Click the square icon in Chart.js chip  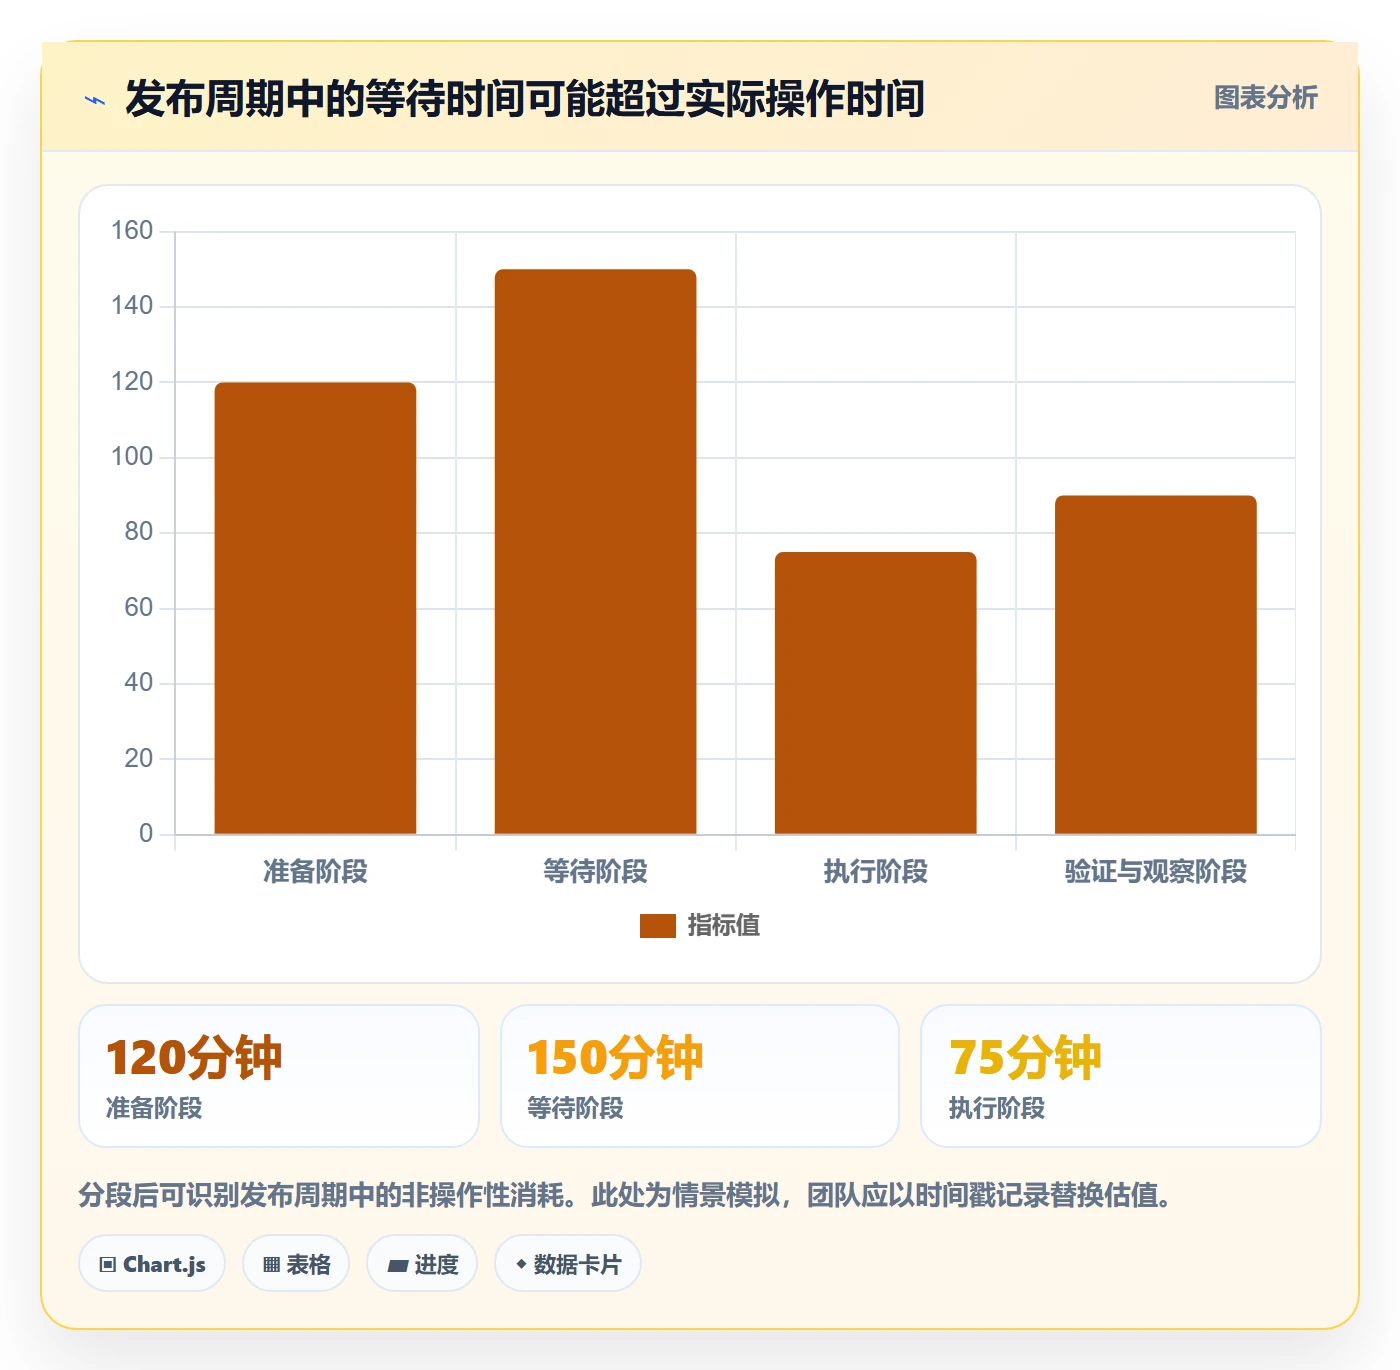[x=108, y=1265]
